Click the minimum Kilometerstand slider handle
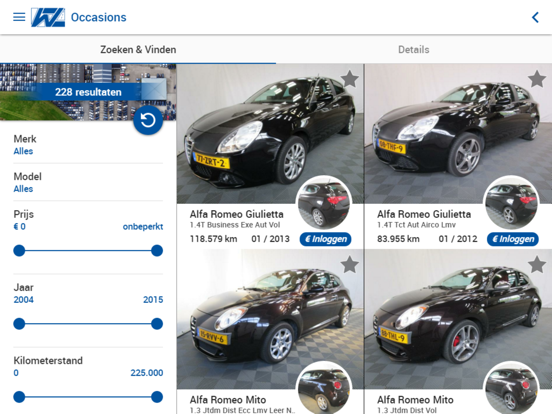 tap(19, 397)
